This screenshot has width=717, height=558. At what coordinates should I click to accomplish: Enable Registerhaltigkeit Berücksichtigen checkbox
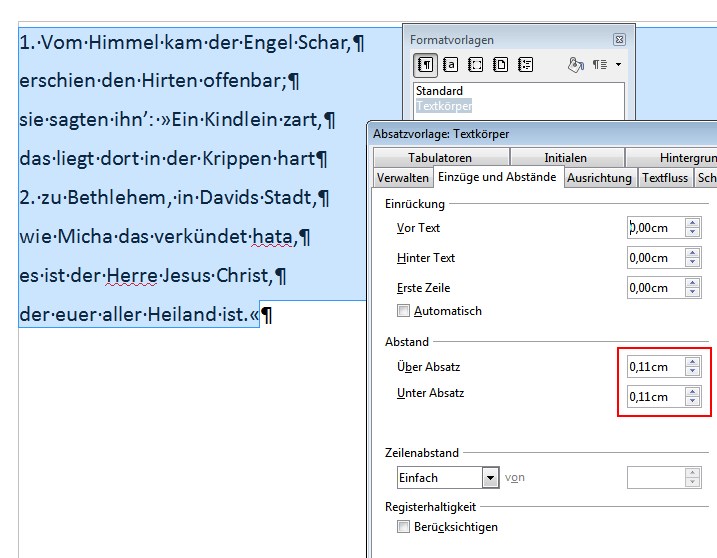403,527
